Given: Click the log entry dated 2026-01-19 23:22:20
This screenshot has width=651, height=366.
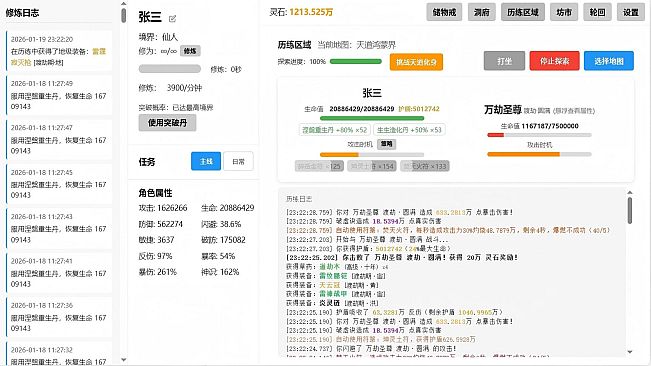Looking at the screenshot, I should 59,51.
